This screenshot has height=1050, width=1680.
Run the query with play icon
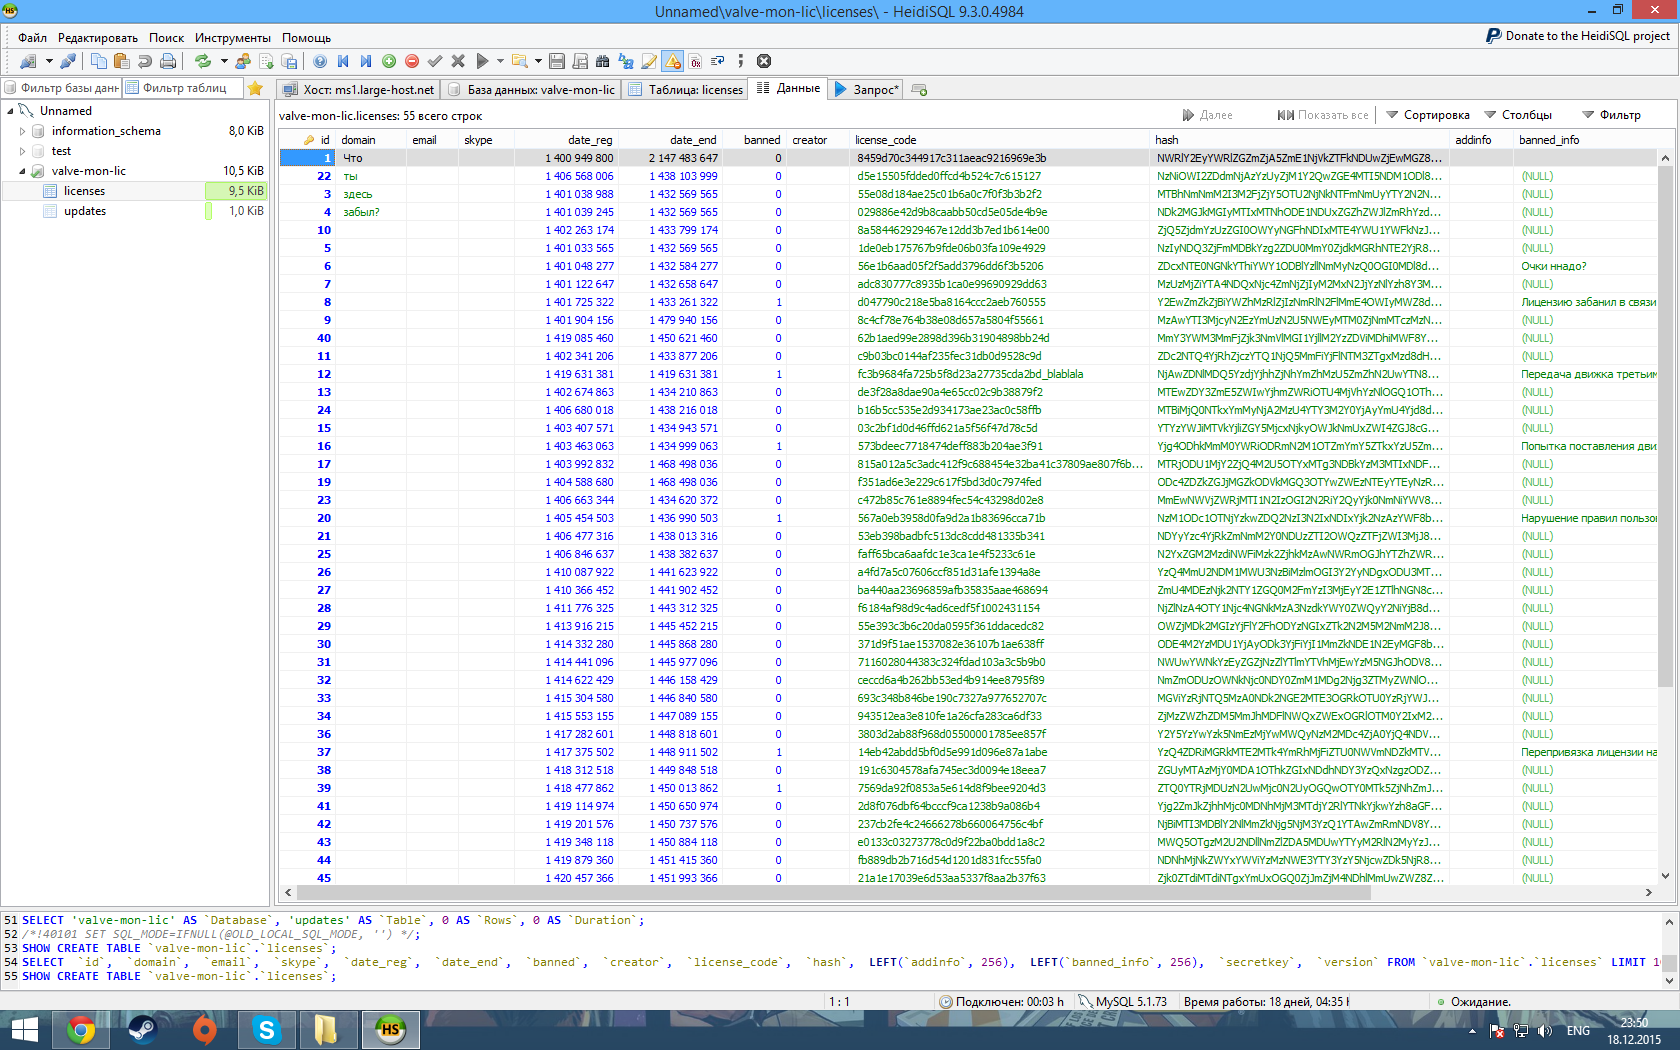482,61
